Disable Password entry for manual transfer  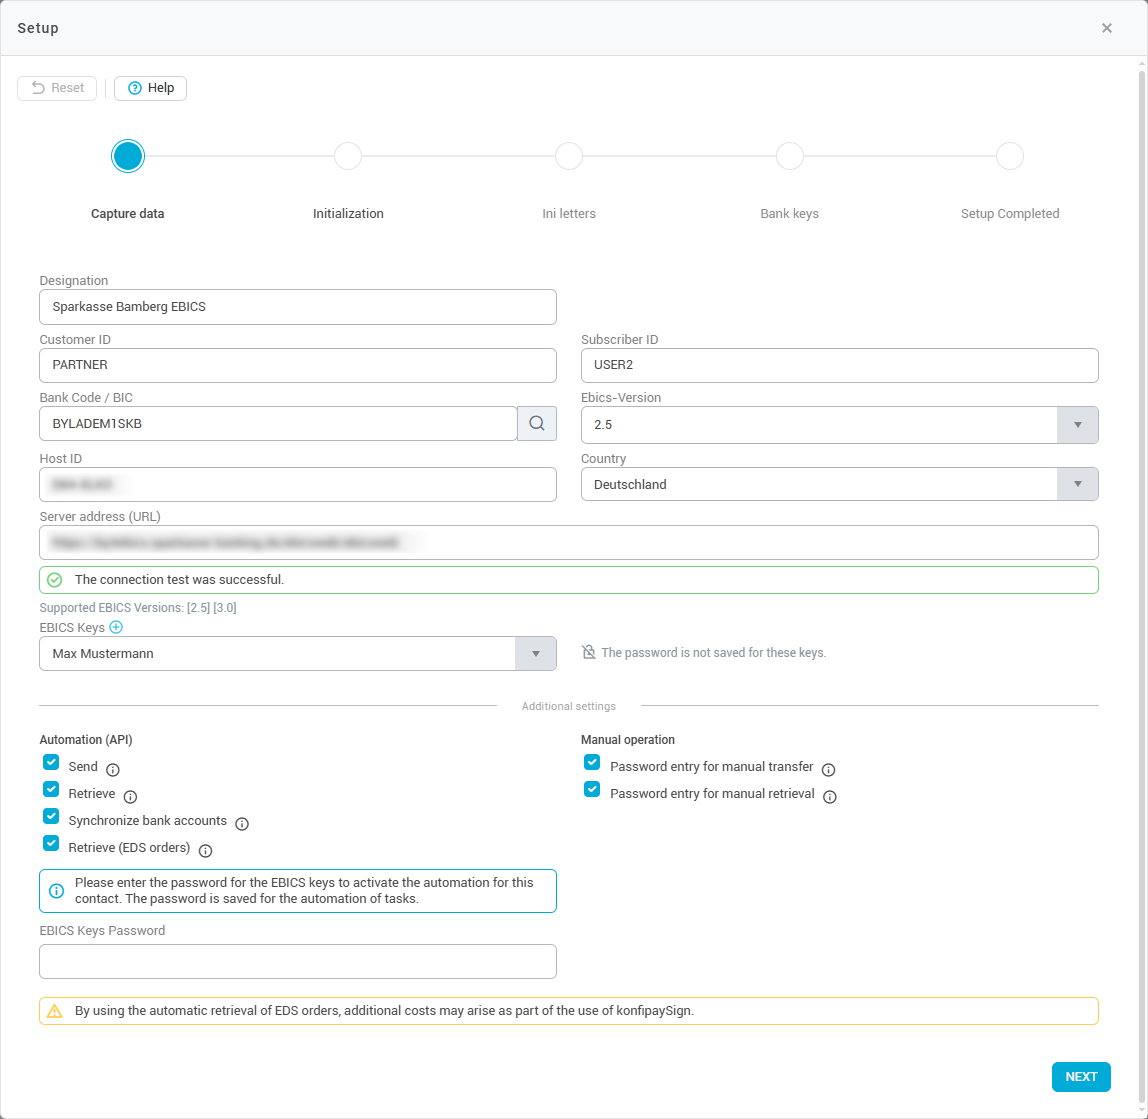coord(592,762)
